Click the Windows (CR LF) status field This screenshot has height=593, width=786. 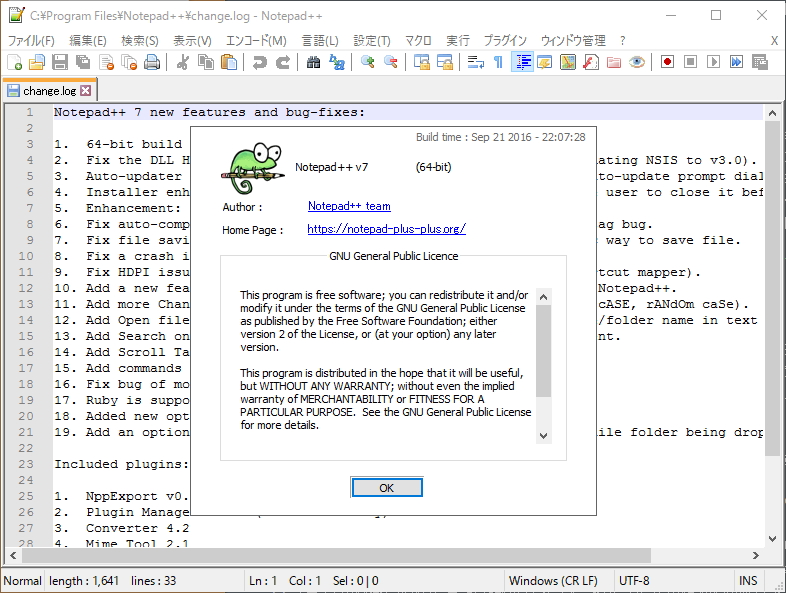558,581
